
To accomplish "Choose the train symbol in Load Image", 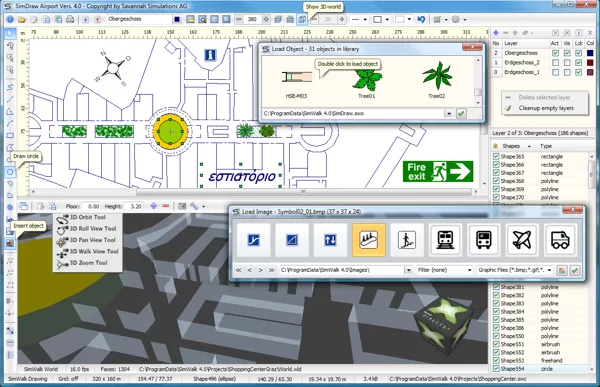I will (x=445, y=240).
